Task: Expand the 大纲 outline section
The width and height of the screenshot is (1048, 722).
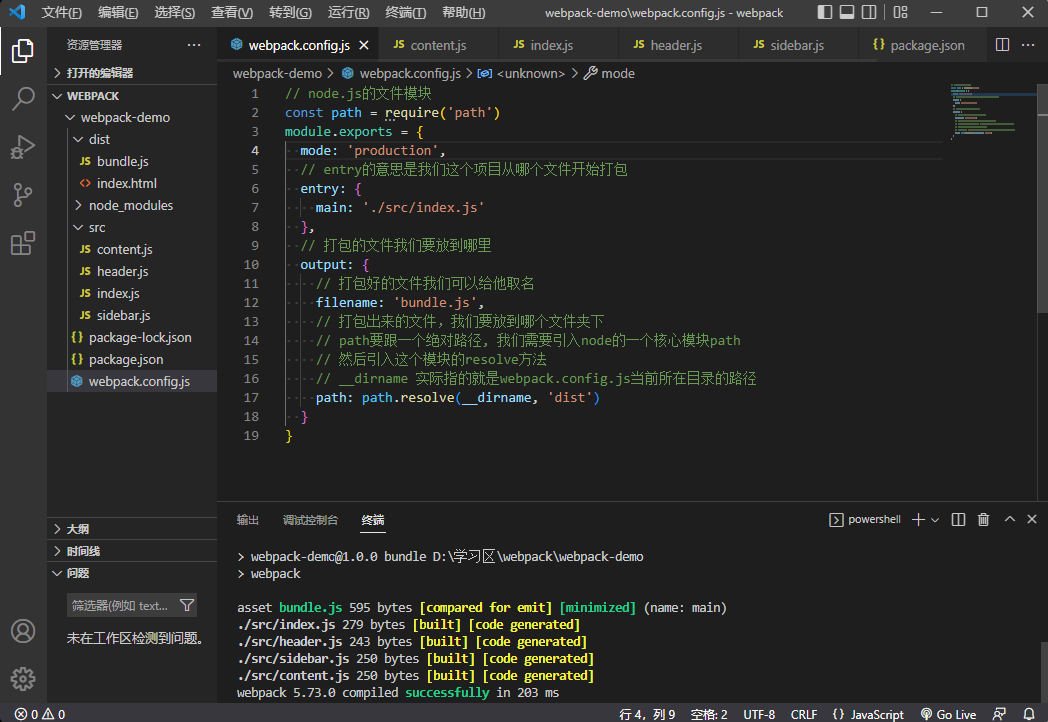Action: (x=132, y=529)
